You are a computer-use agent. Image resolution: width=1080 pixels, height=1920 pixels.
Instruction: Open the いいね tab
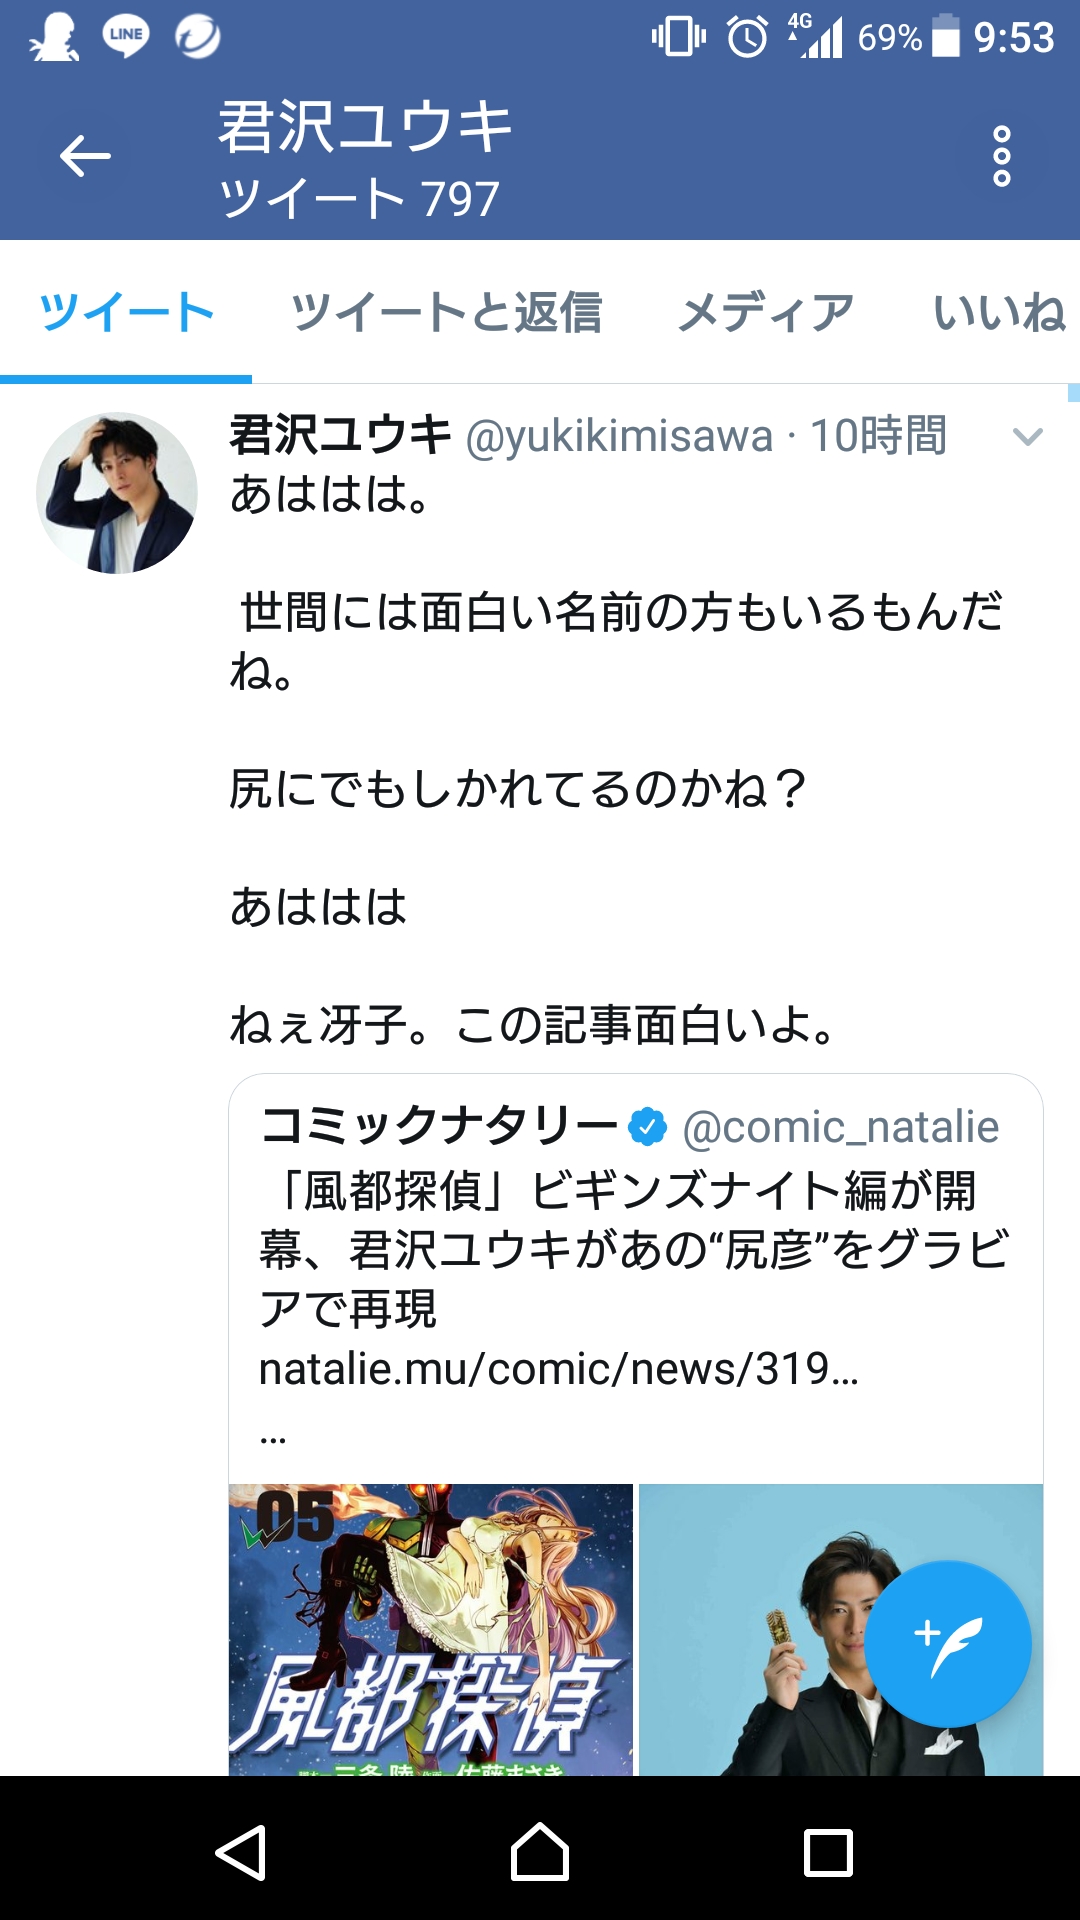coord(999,312)
